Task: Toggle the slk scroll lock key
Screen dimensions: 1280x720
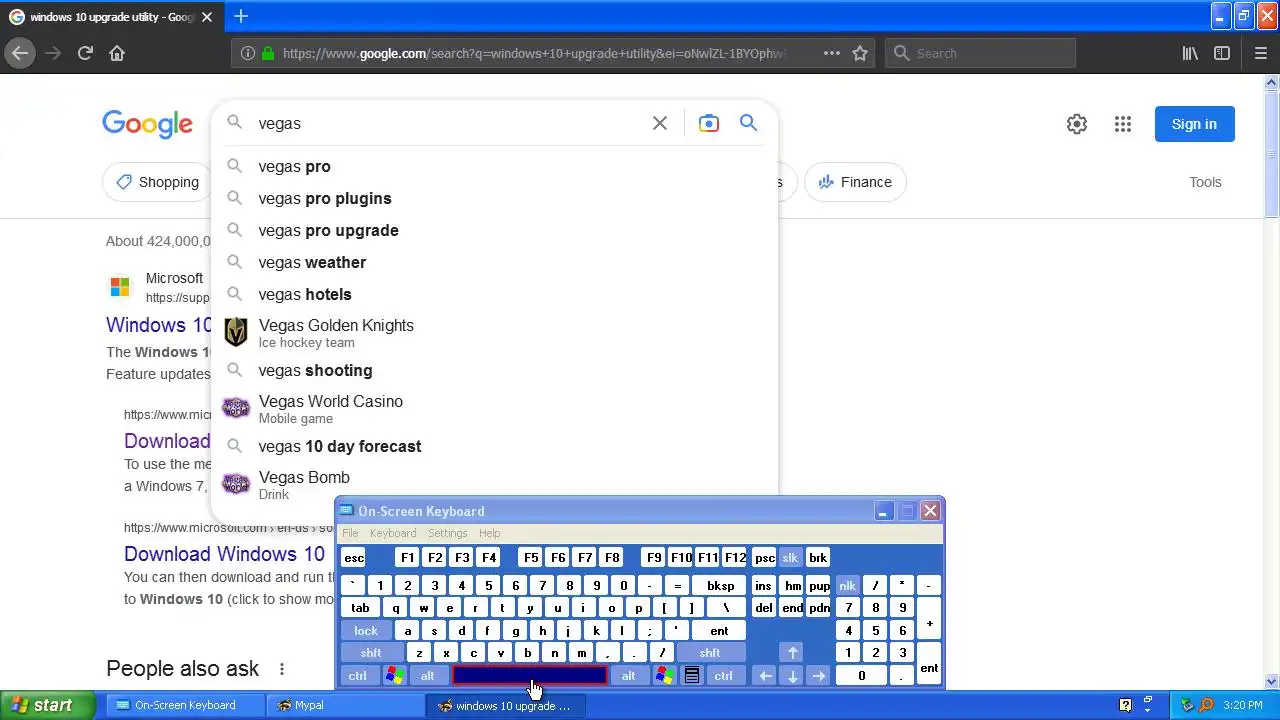Action: [790, 558]
